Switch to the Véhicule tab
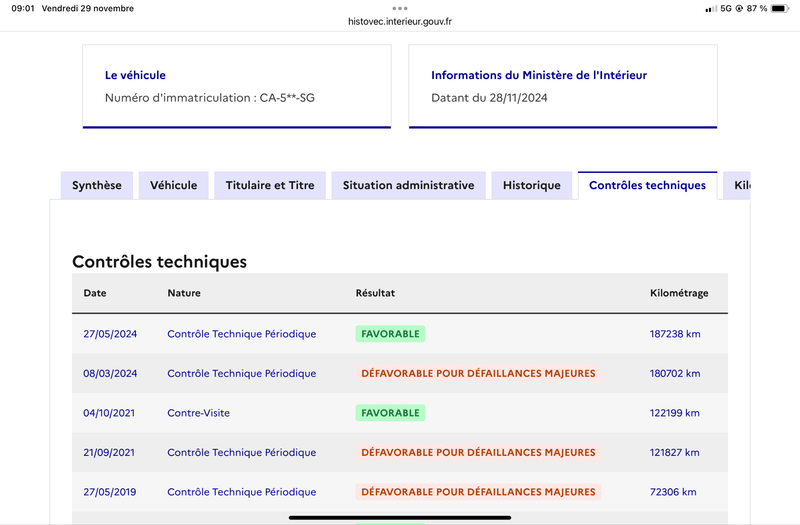 pyautogui.click(x=173, y=185)
